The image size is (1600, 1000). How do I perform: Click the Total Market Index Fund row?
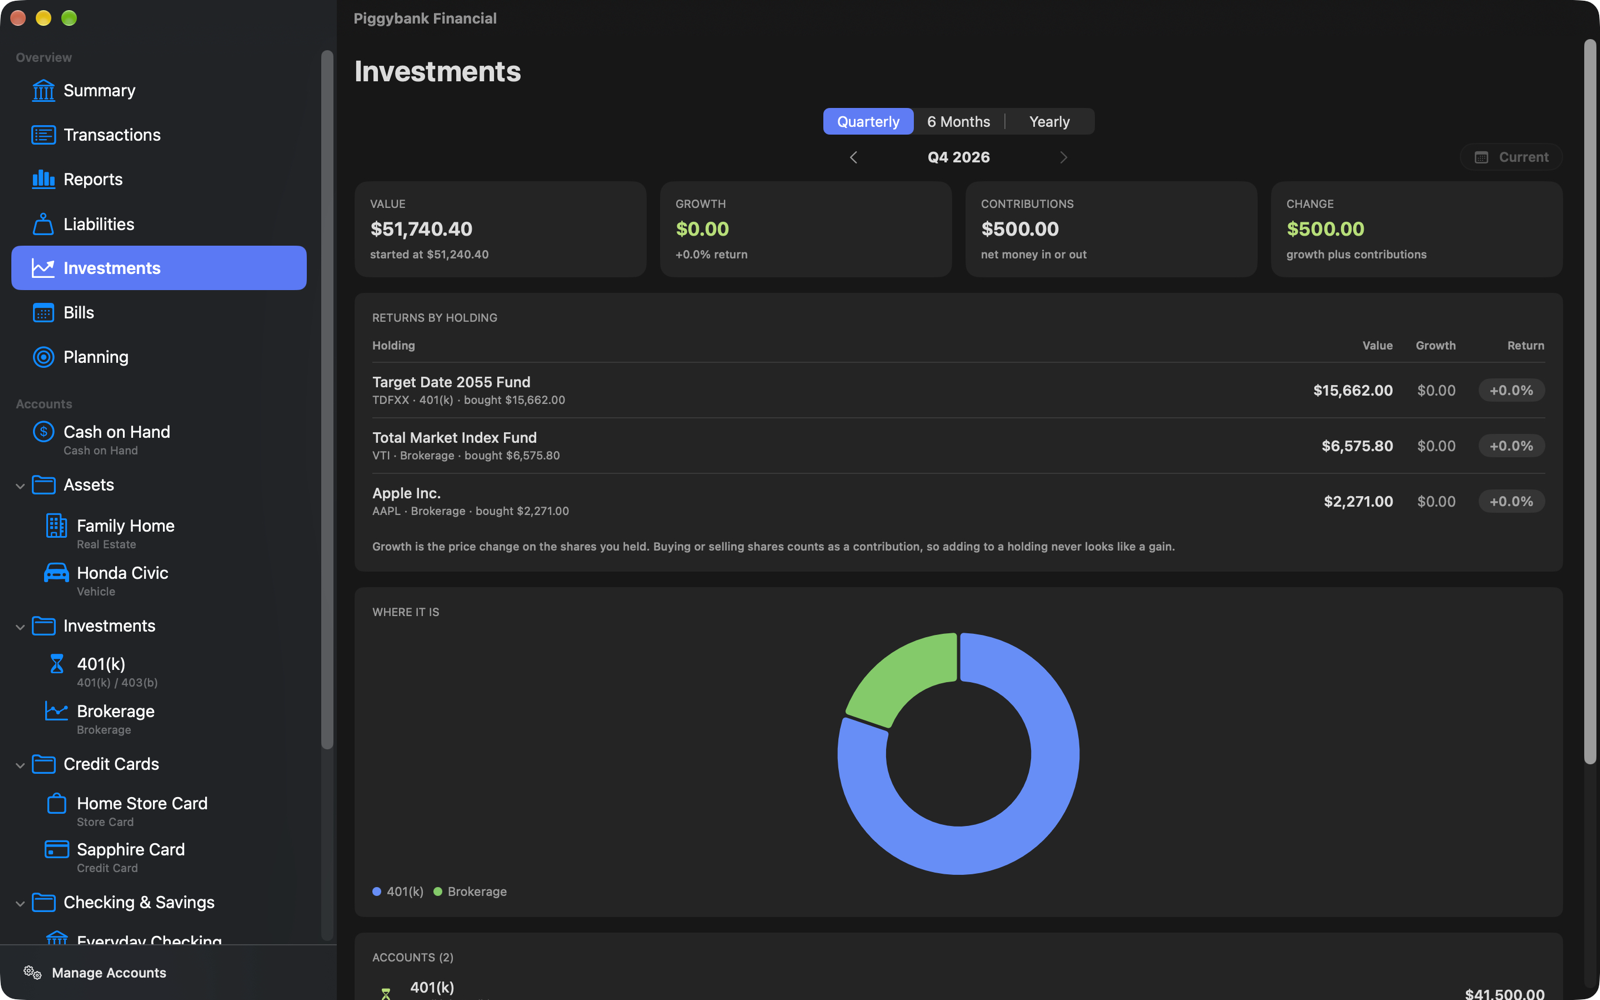[x=958, y=446]
